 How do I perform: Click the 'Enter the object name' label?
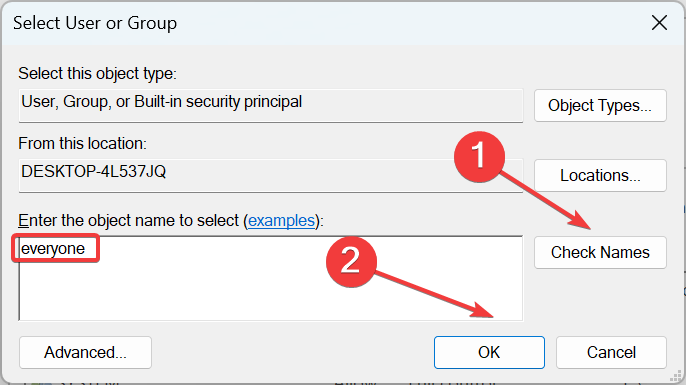(171, 220)
